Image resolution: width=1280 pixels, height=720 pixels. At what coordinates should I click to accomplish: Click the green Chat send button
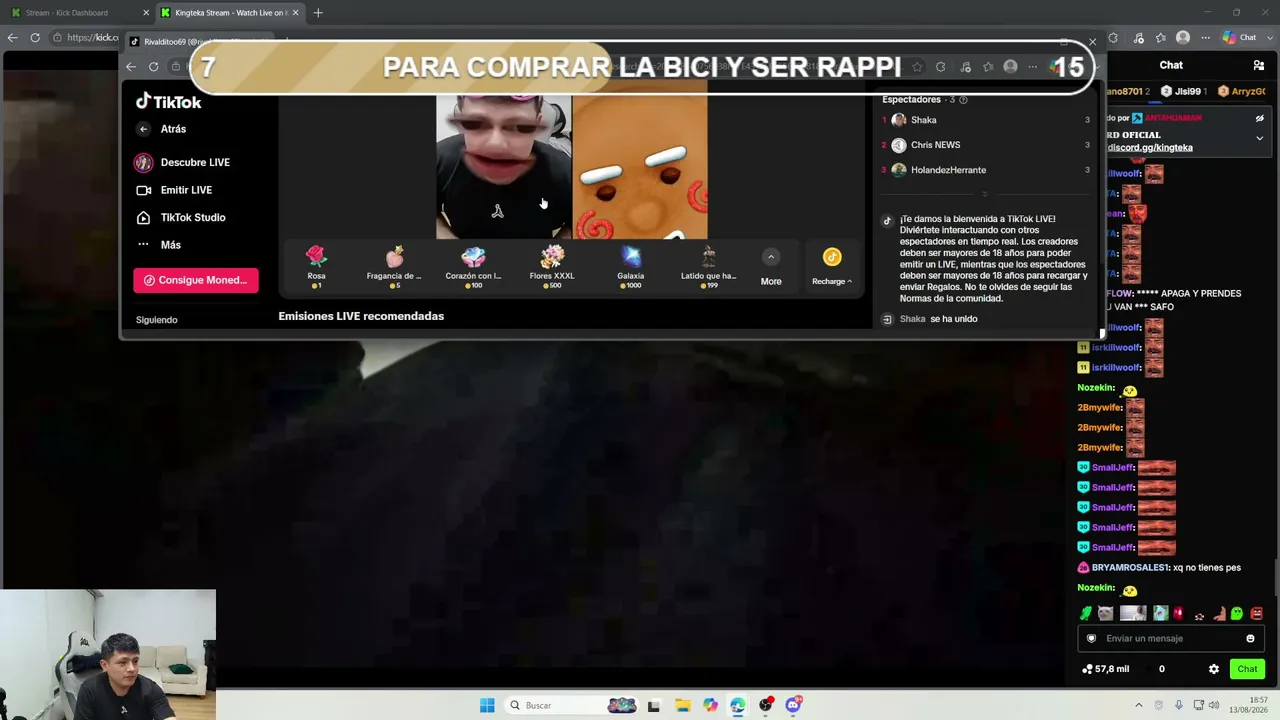[x=1247, y=669]
